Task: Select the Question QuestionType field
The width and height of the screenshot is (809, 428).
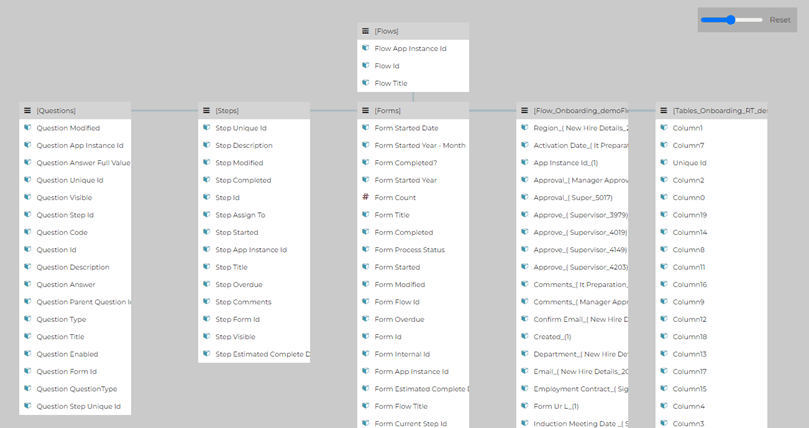Action: [x=75, y=389]
